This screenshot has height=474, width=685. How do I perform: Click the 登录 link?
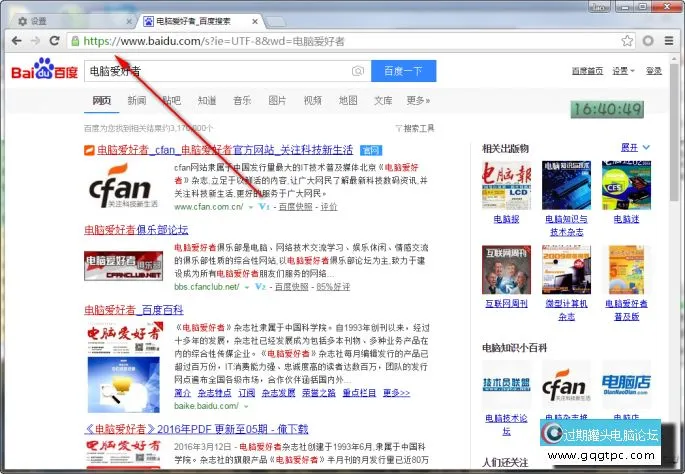[x=654, y=71]
